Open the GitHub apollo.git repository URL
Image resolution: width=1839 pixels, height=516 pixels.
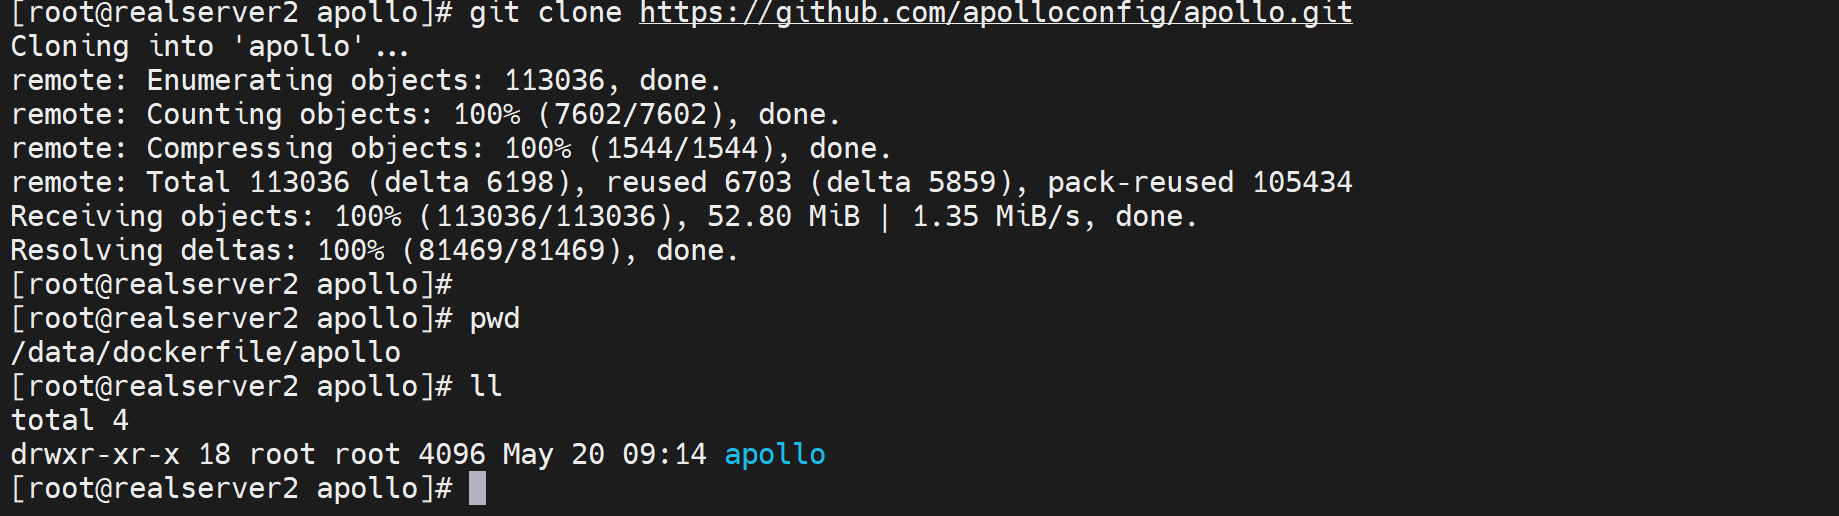tap(995, 13)
